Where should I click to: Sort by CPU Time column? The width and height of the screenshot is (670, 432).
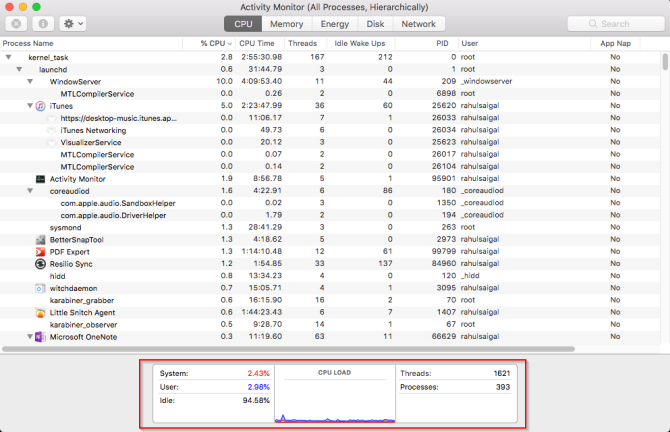pos(260,43)
